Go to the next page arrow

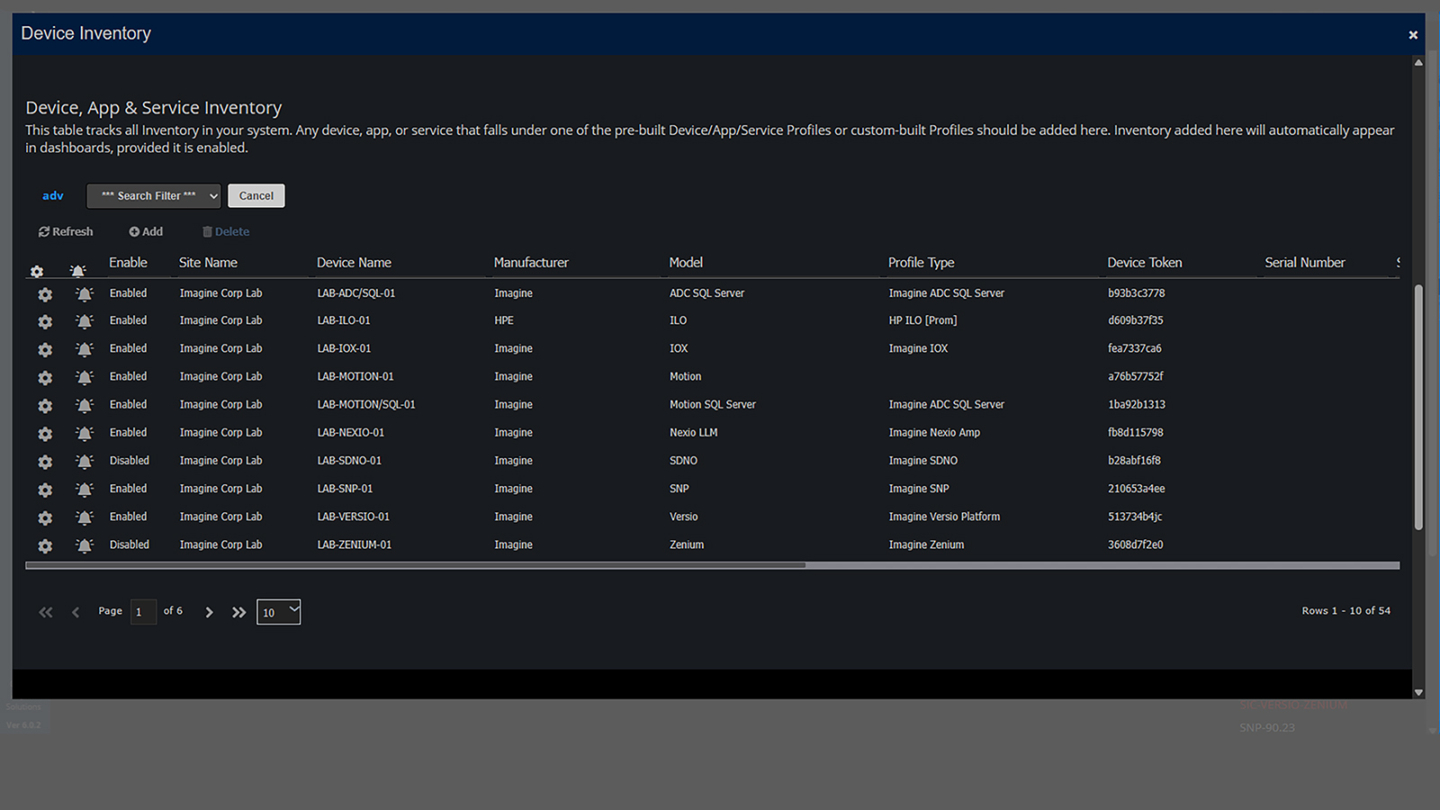pos(209,612)
